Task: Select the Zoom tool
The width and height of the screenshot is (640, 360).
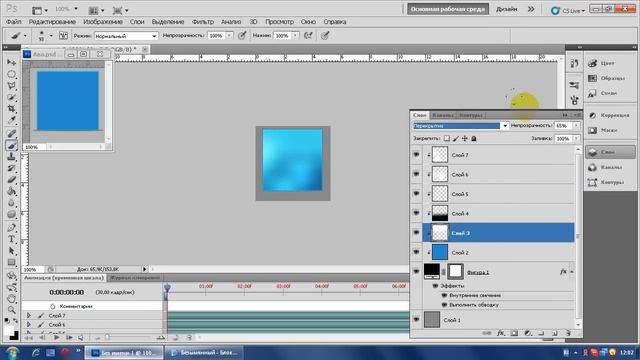Action: (11, 310)
